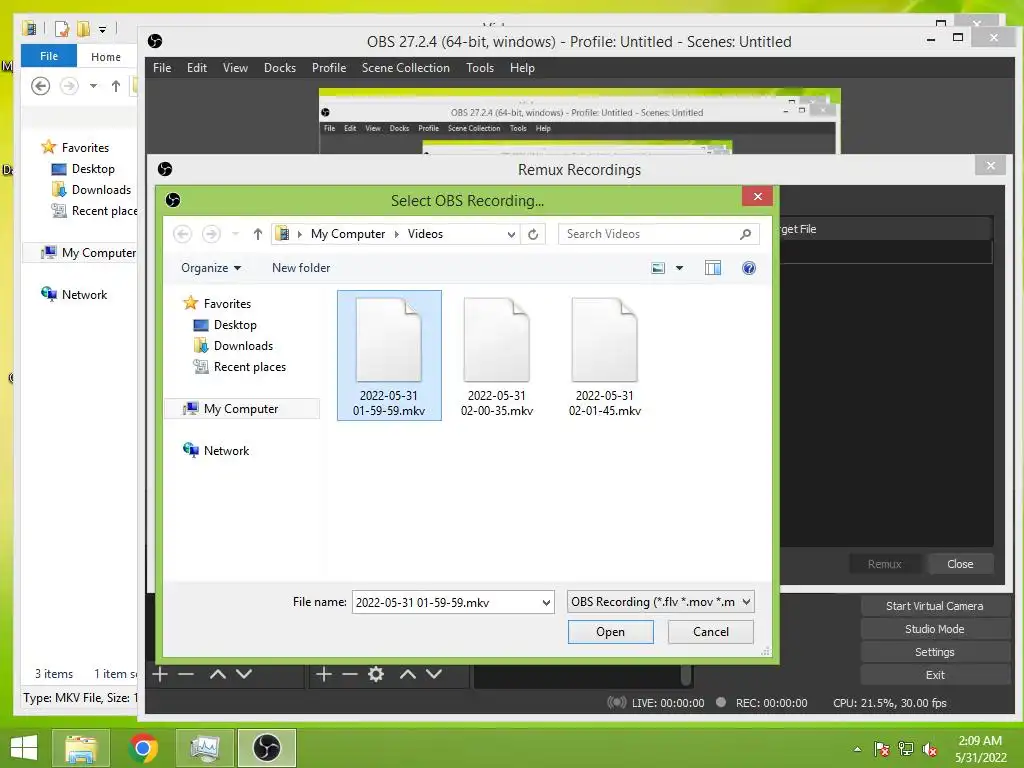Expand the address bar path history dropdown
This screenshot has height=768, width=1024.
point(511,234)
